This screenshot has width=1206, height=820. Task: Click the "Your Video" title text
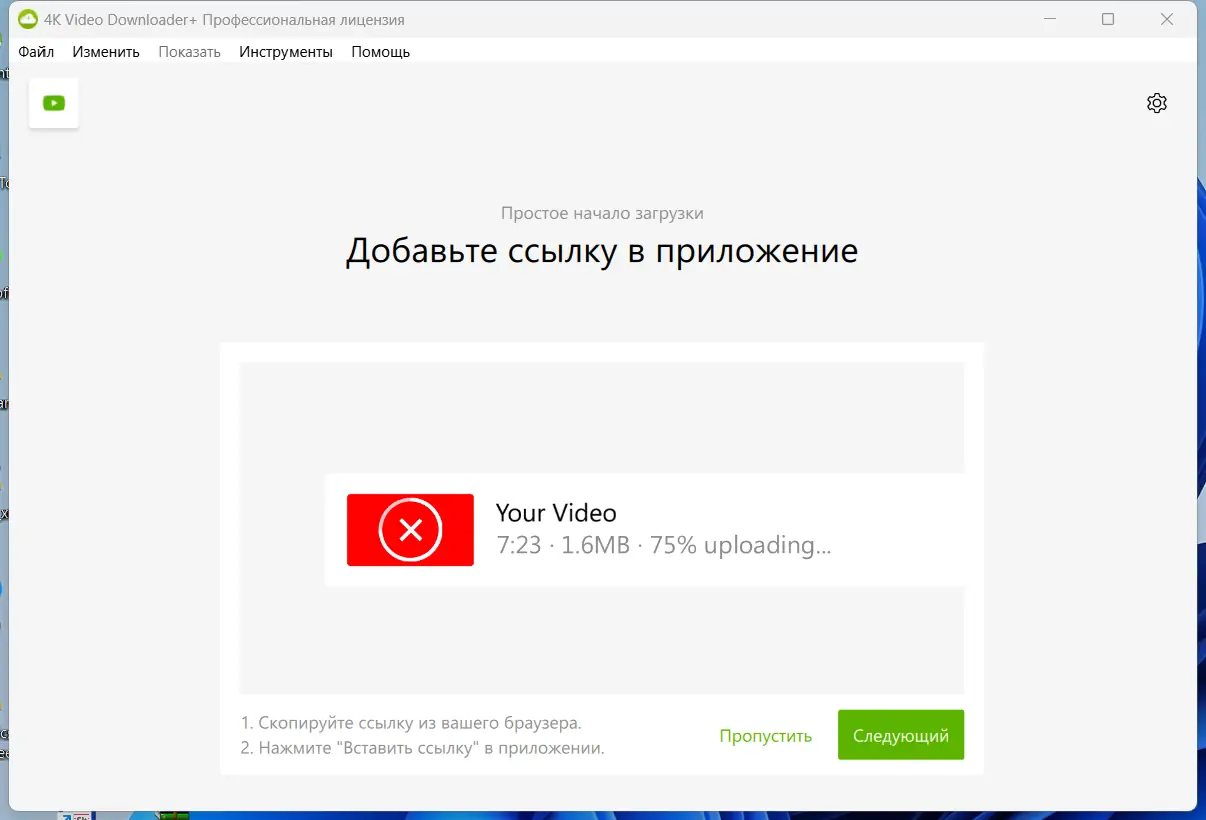tap(556, 513)
